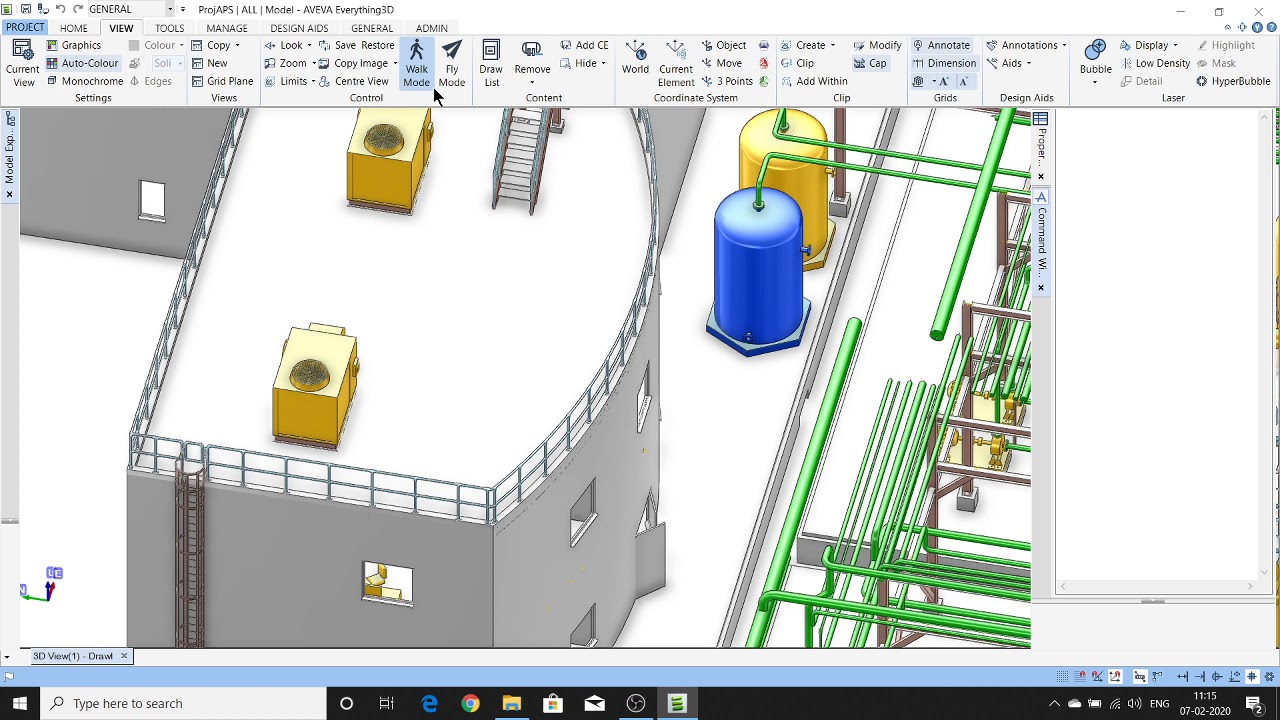Toggle the axes magnet snap in status bar
Image resolution: width=1280 pixels, height=720 pixels.
tap(1114, 677)
